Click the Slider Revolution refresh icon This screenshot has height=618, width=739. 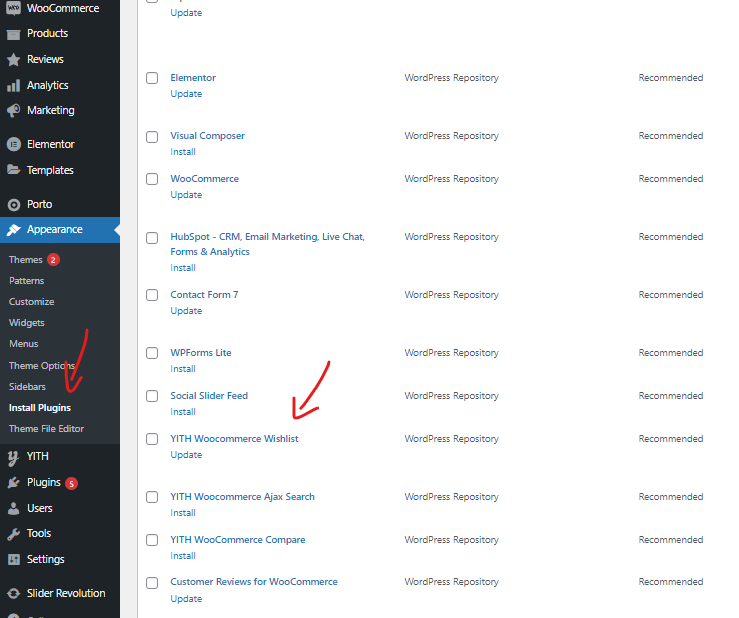point(14,593)
